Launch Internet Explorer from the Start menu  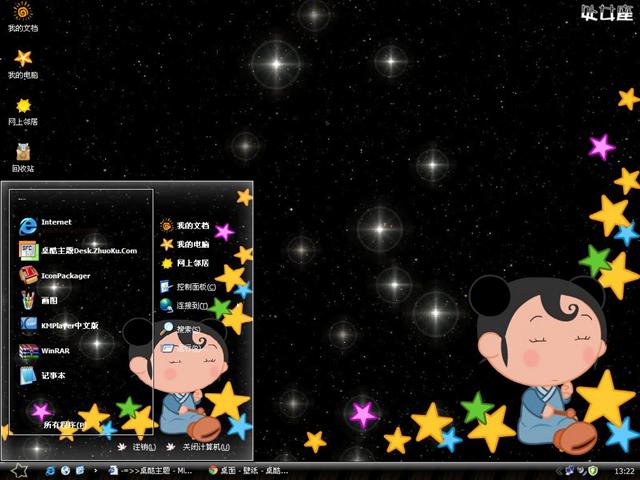tap(46, 225)
